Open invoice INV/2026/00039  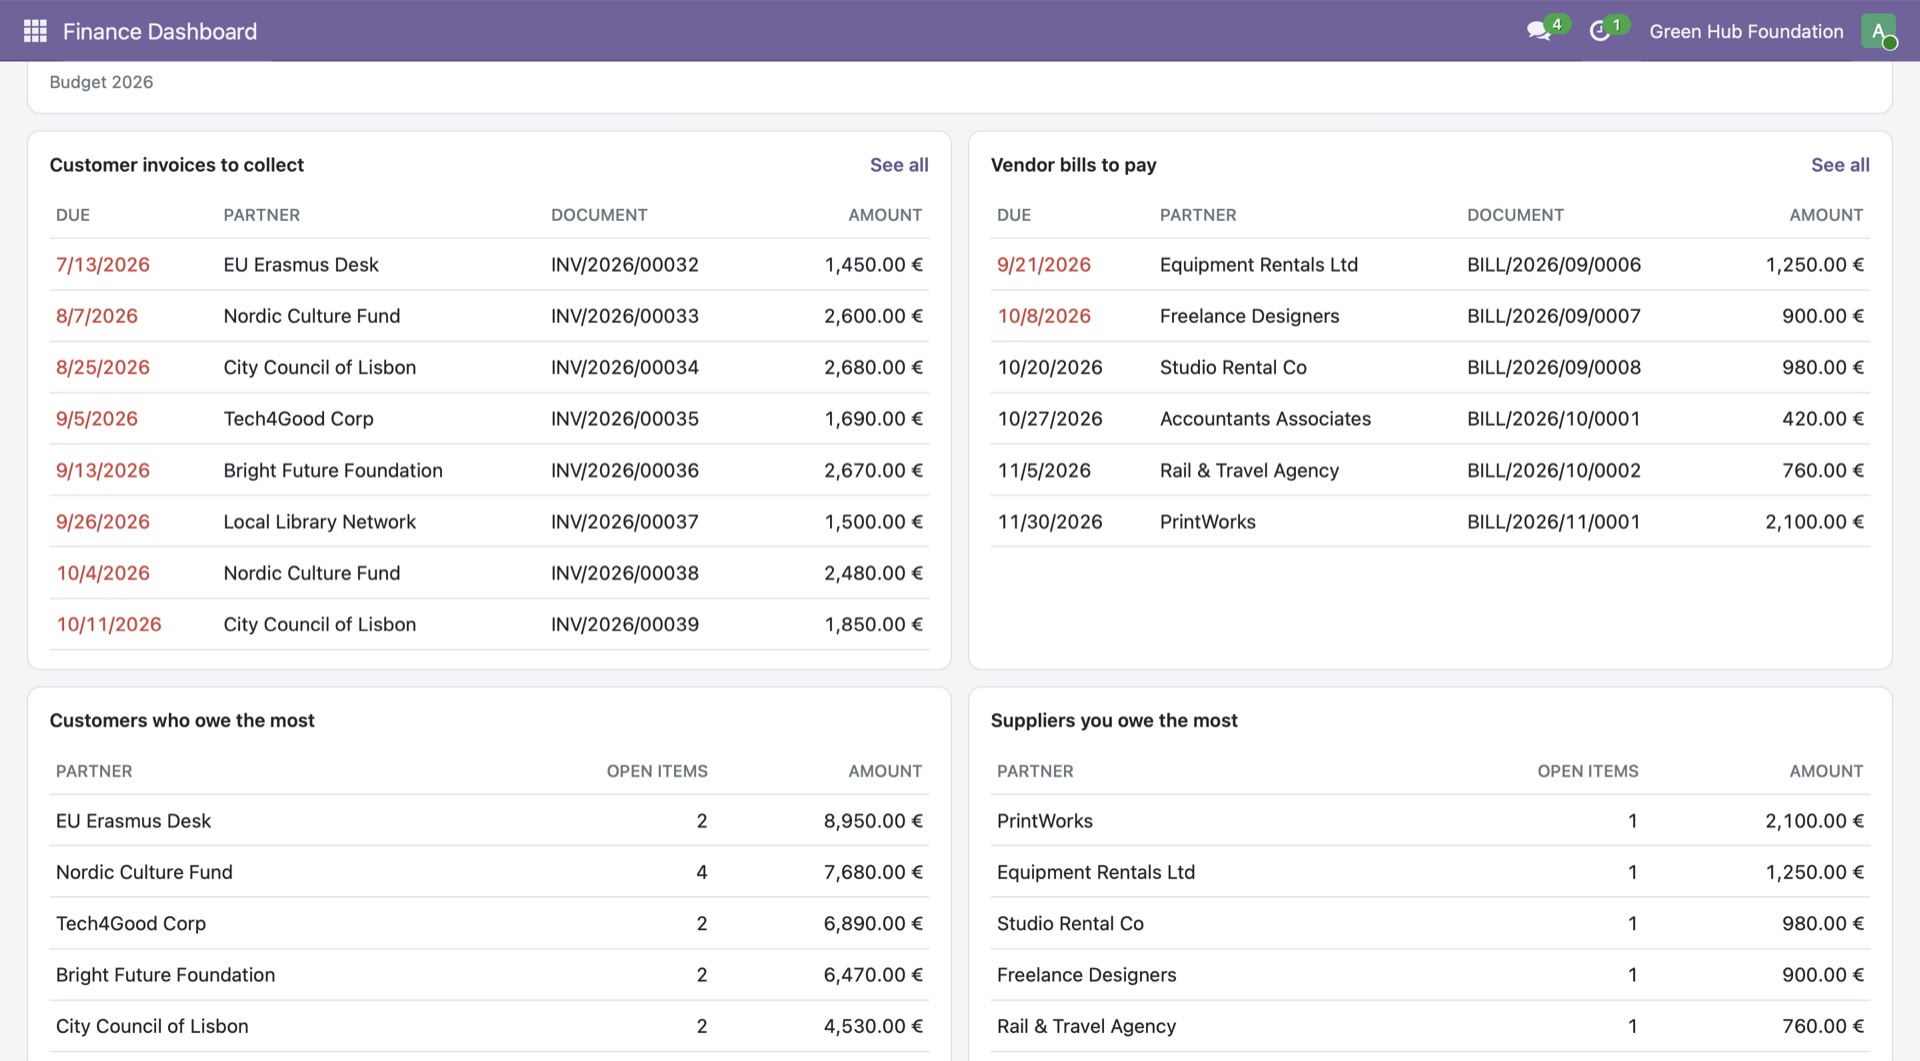click(625, 624)
